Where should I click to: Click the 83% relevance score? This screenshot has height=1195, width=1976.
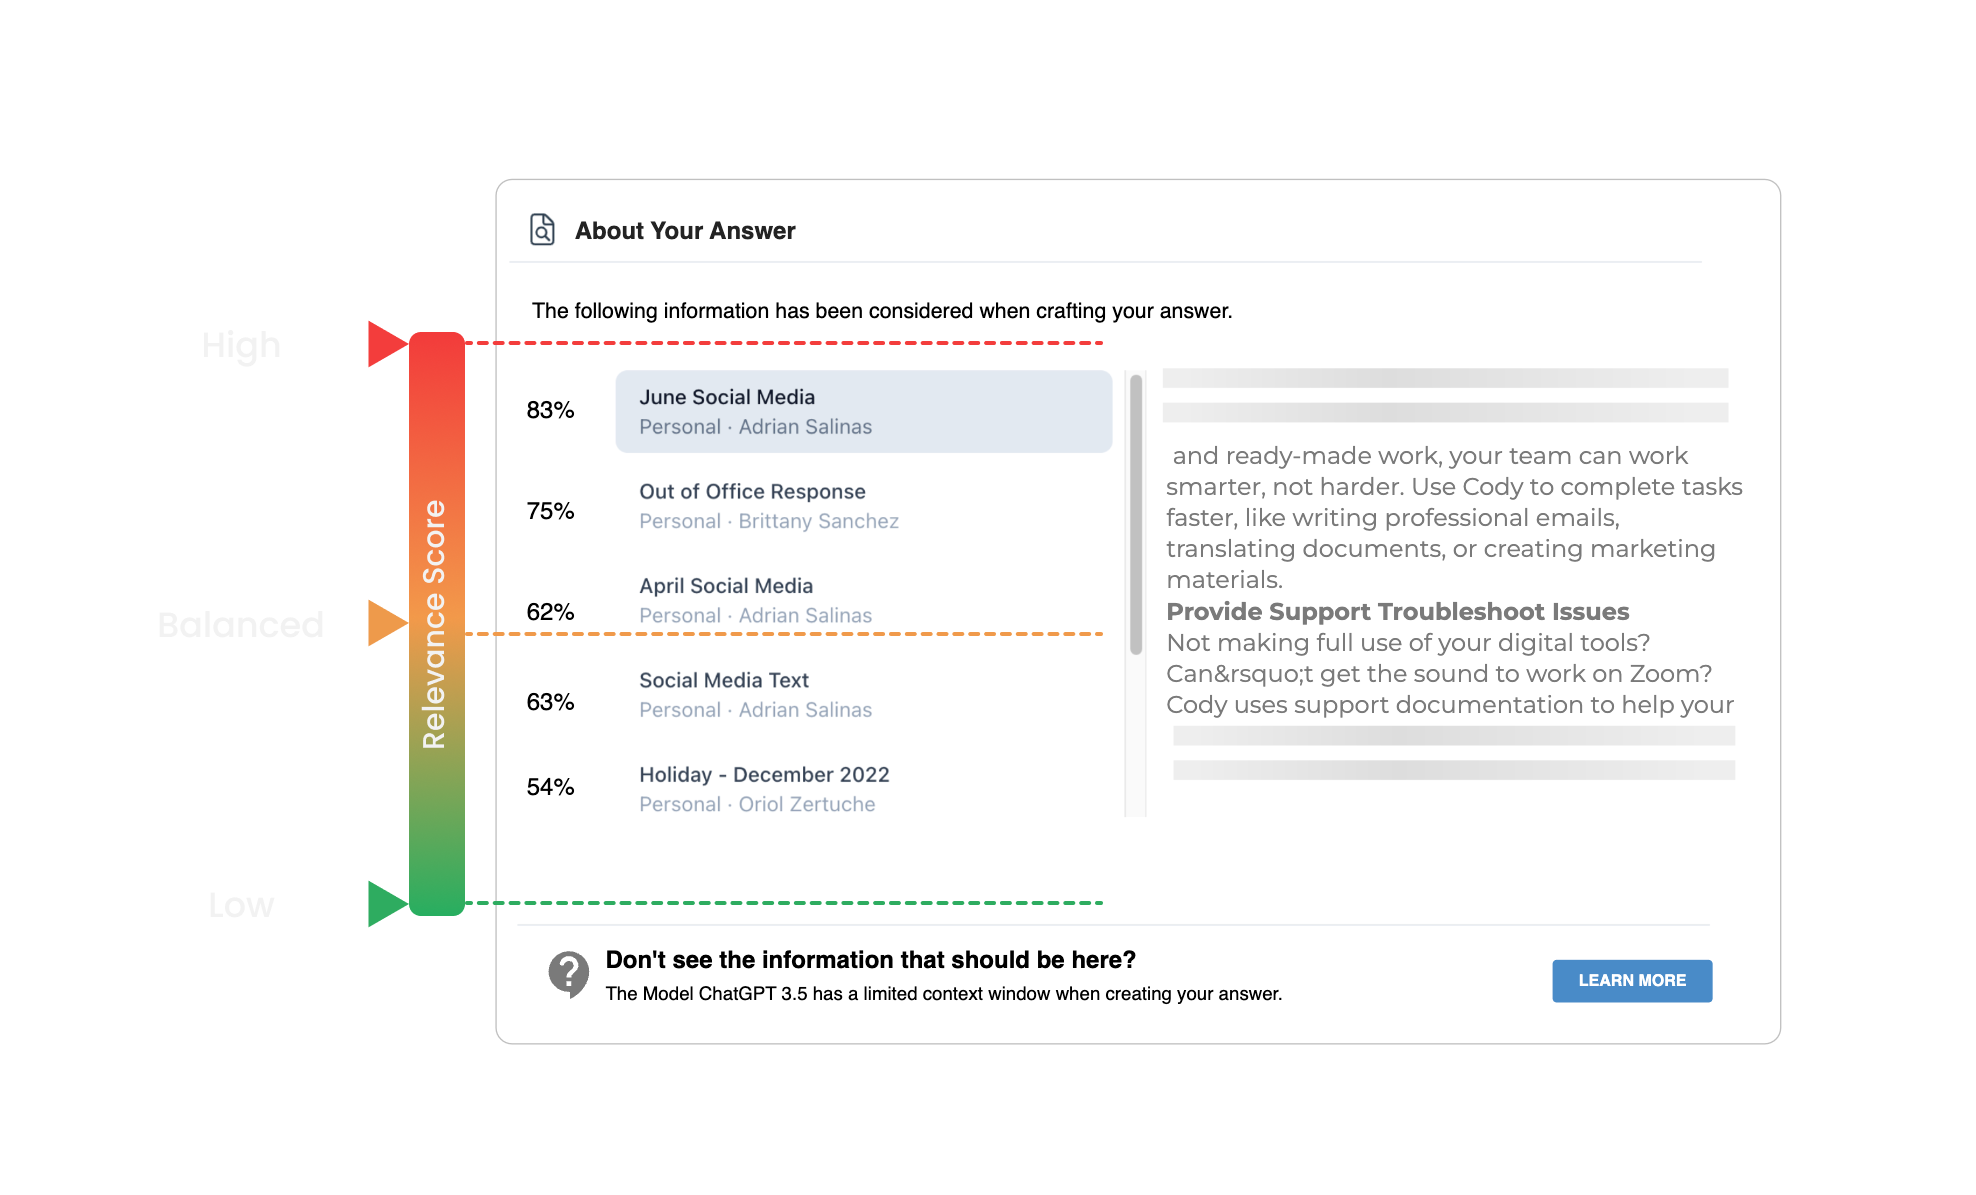pos(551,410)
